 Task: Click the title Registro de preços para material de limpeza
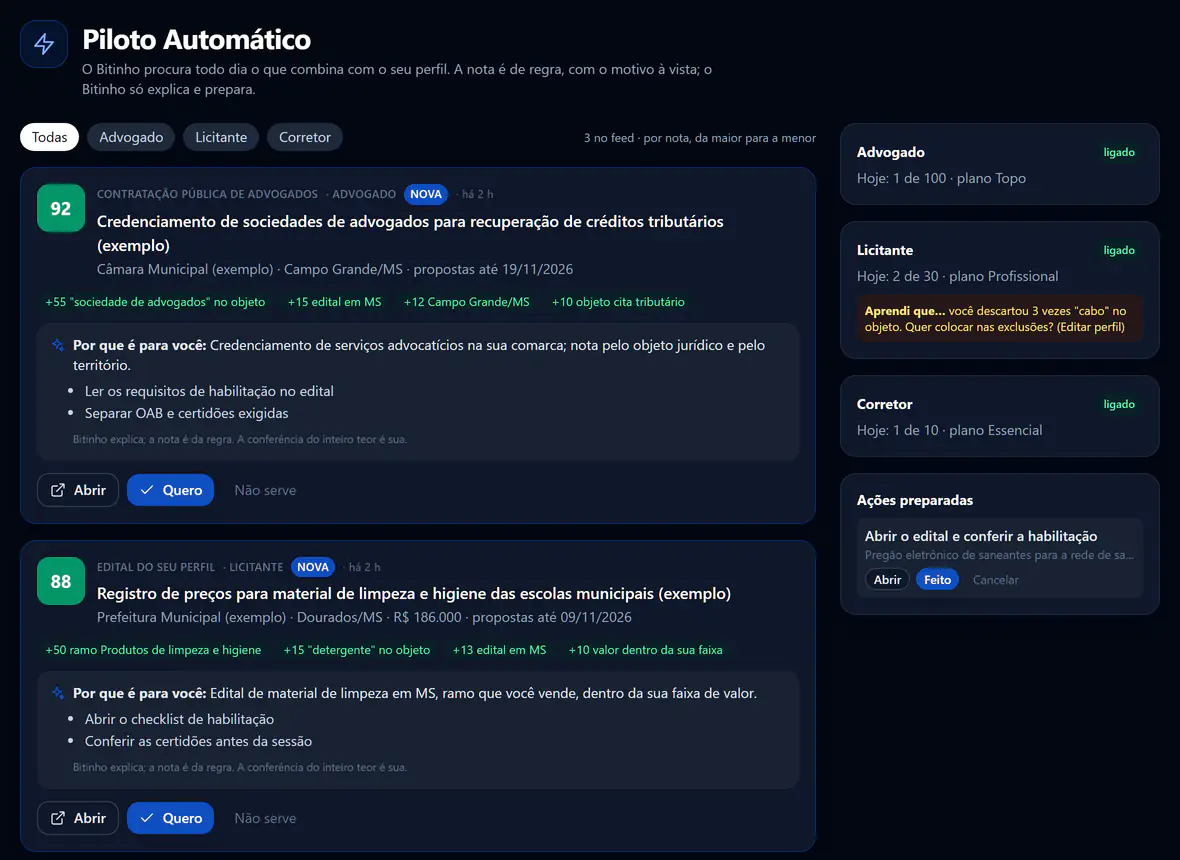(414, 594)
